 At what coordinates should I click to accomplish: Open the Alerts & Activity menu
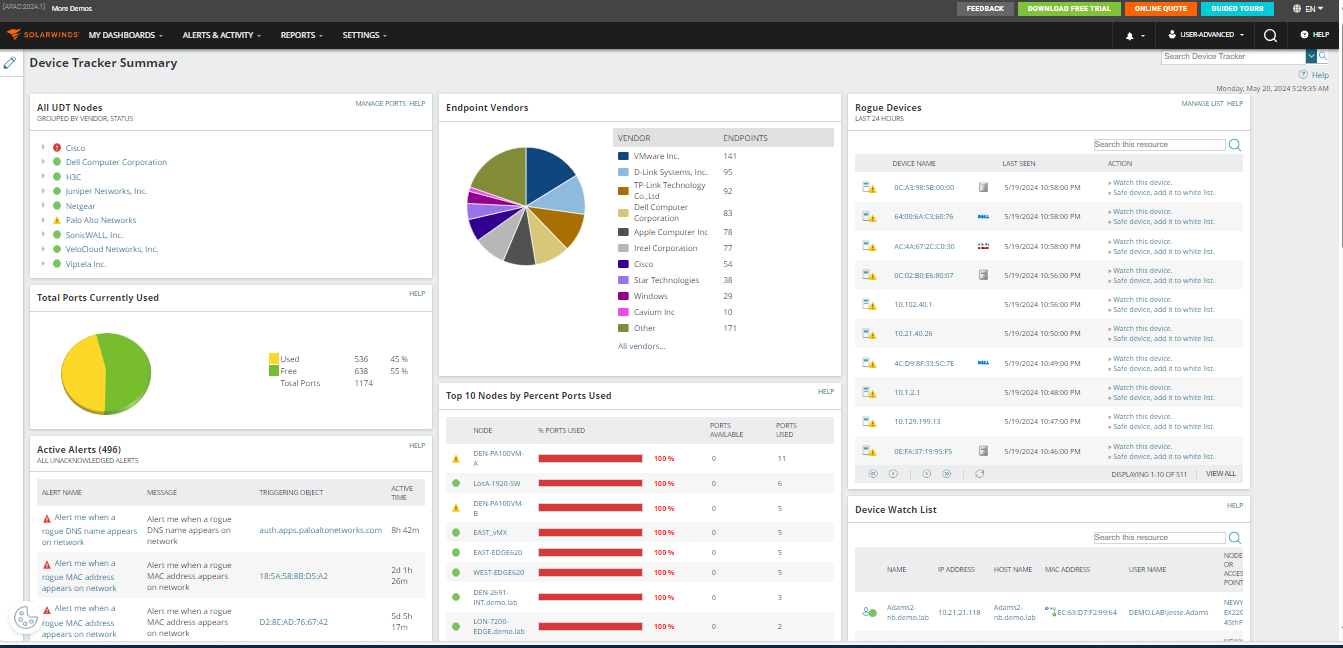[222, 35]
